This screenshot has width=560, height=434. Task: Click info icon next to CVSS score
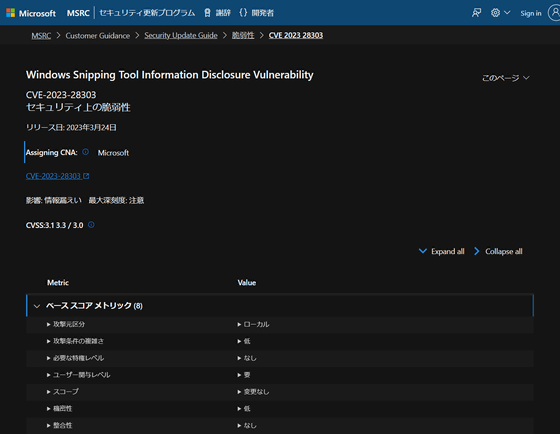(91, 225)
